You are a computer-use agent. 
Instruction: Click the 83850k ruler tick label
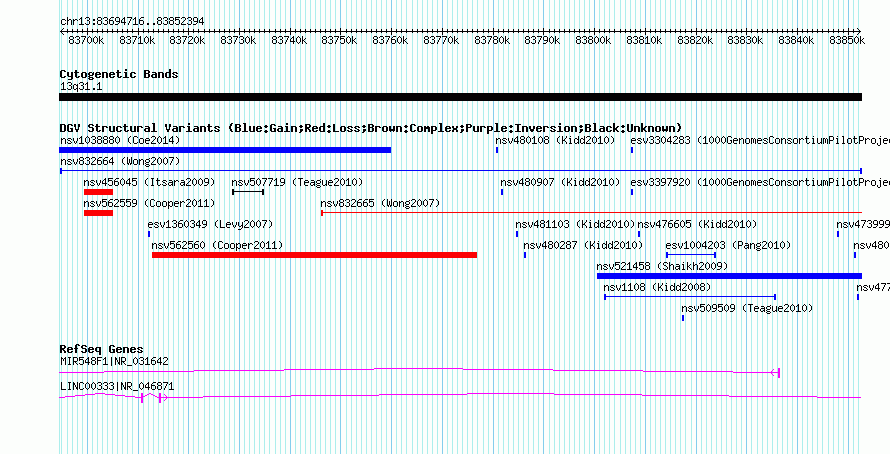coord(847,40)
